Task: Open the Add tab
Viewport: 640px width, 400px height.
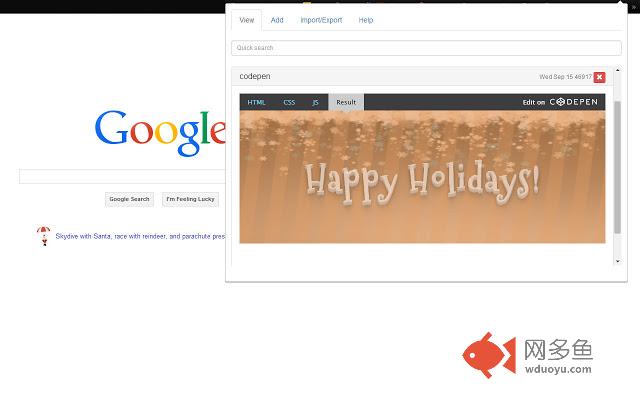Action: pyautogui.click(x=277, y=20)
